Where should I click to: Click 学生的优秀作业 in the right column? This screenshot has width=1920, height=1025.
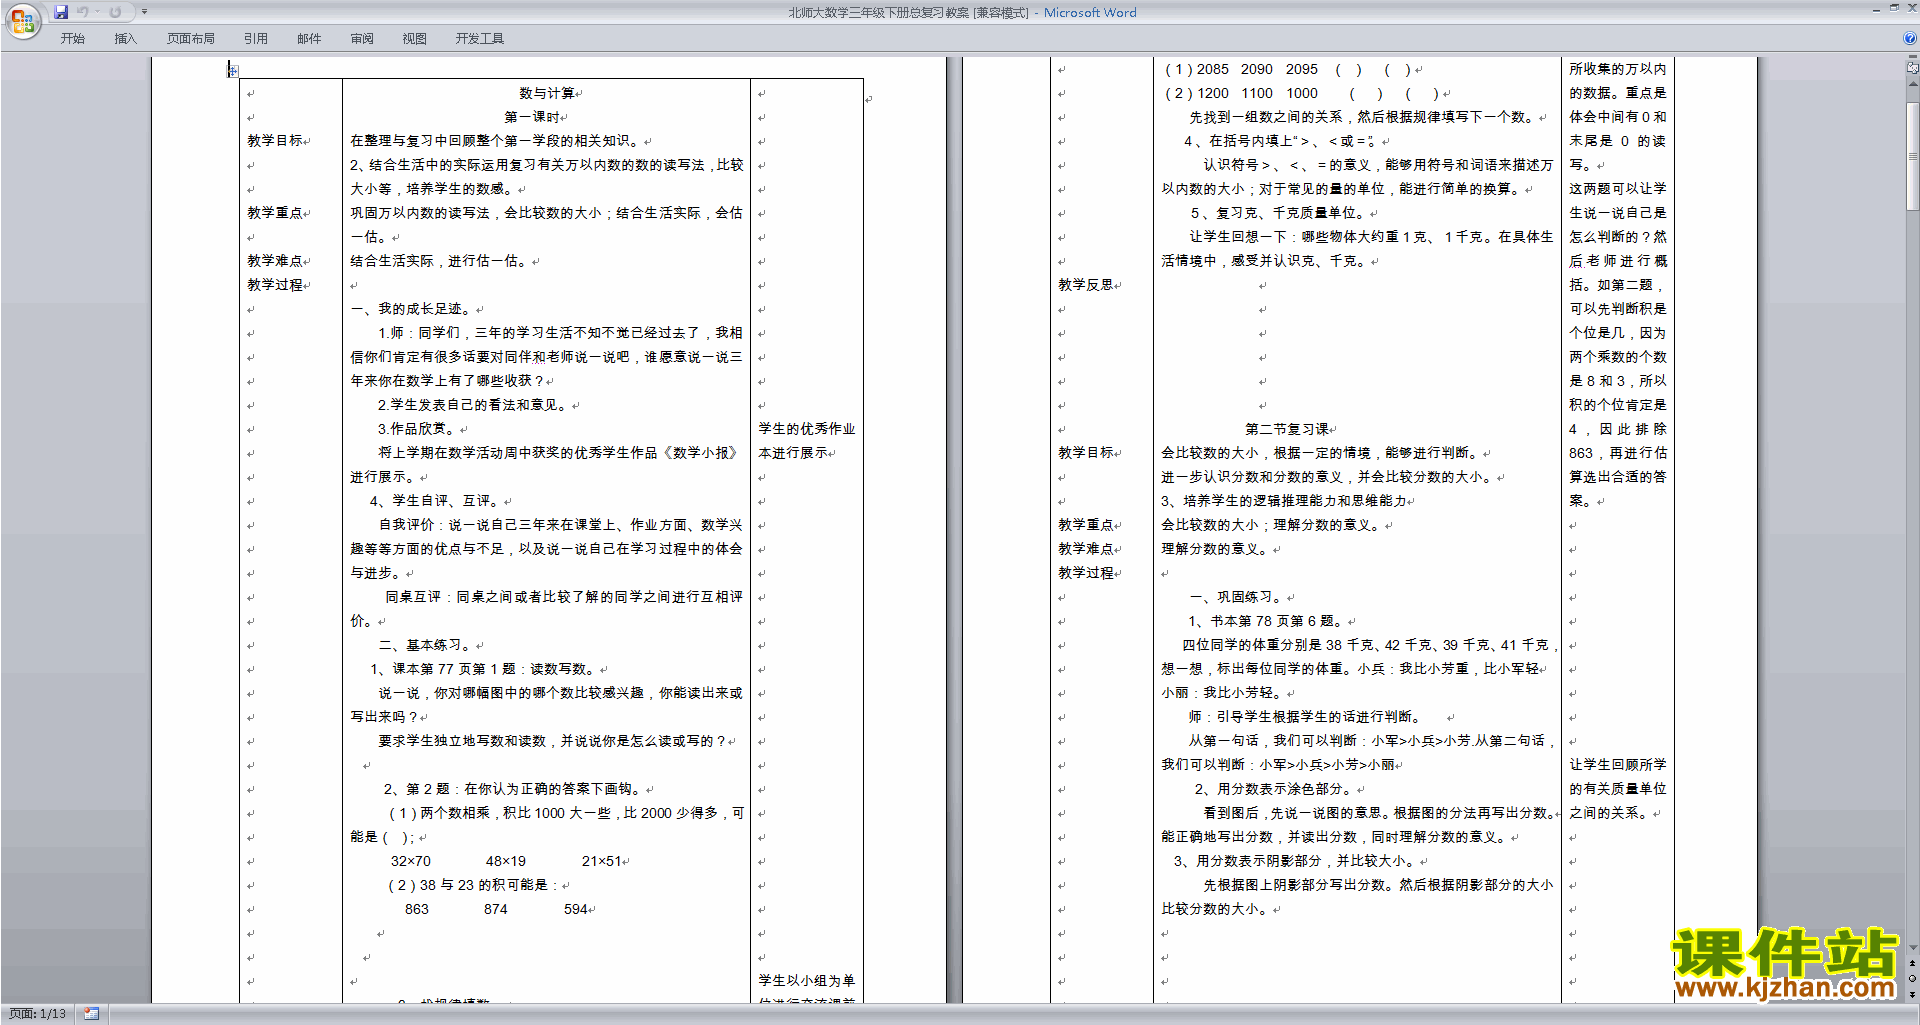[807, 429]
